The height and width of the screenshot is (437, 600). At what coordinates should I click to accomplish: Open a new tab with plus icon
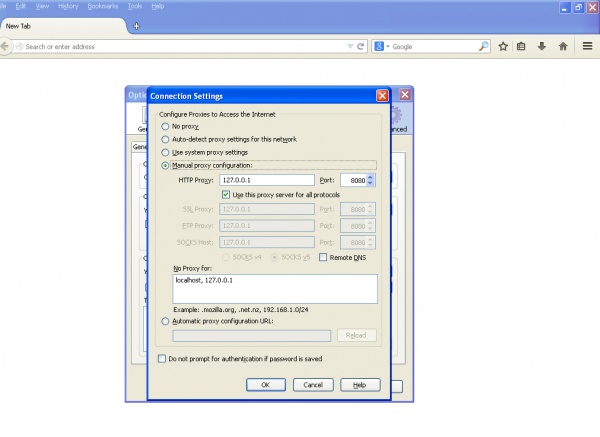click(136, 26)
